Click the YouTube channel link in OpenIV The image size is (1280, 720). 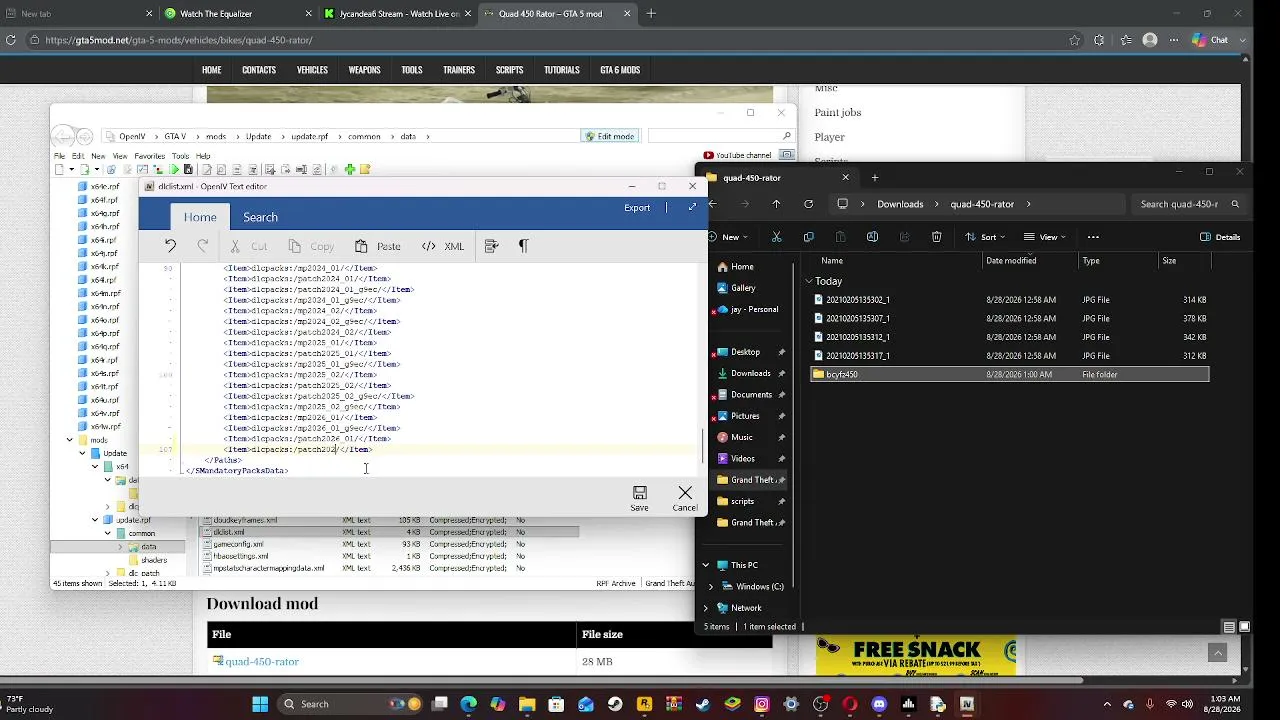coord(737,155)
